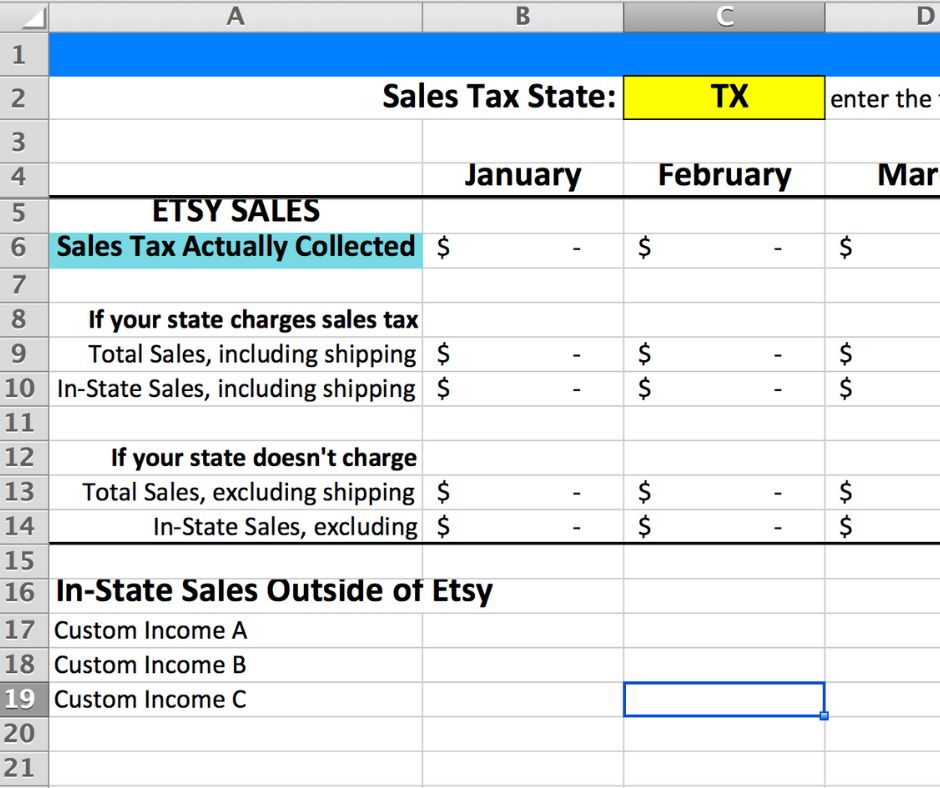The height and width of the screenshot is (788, 940).
Task: Select the January column heading cell
Action: 522,177
